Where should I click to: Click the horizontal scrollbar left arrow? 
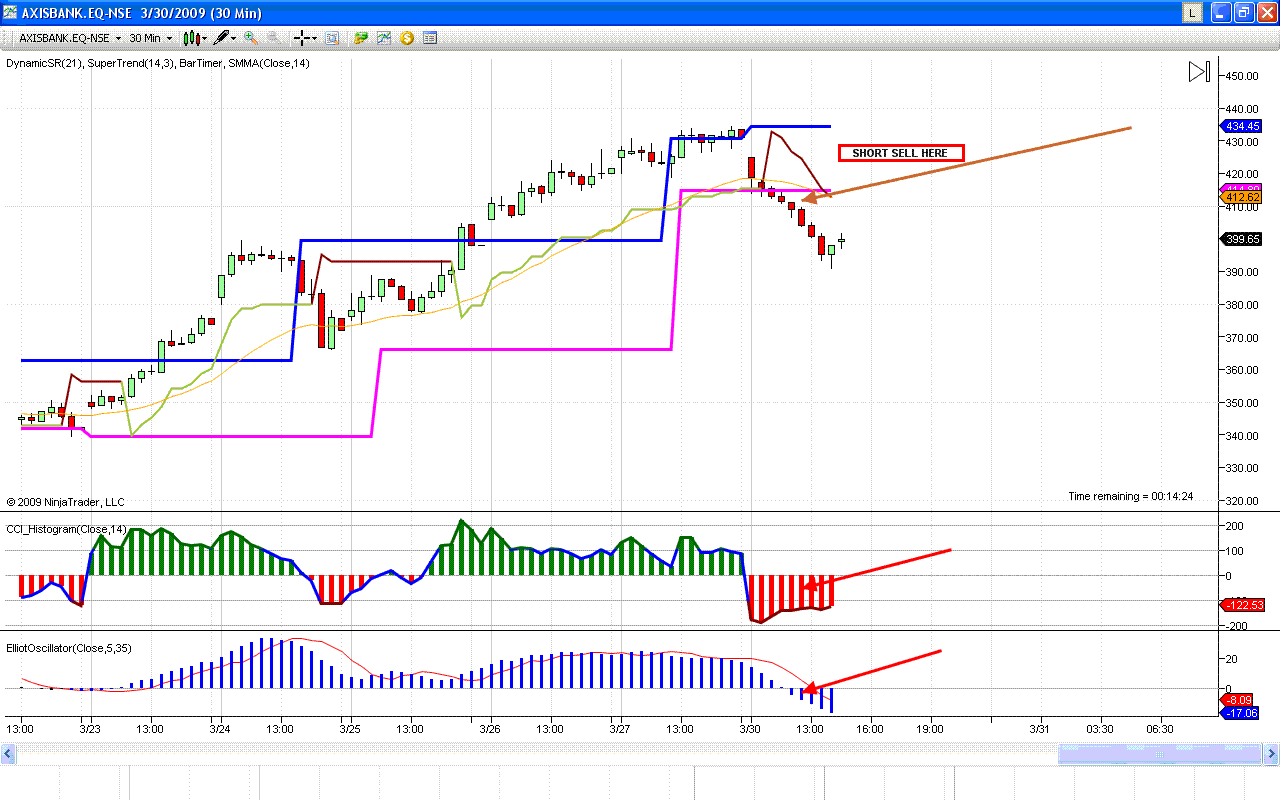8,756
